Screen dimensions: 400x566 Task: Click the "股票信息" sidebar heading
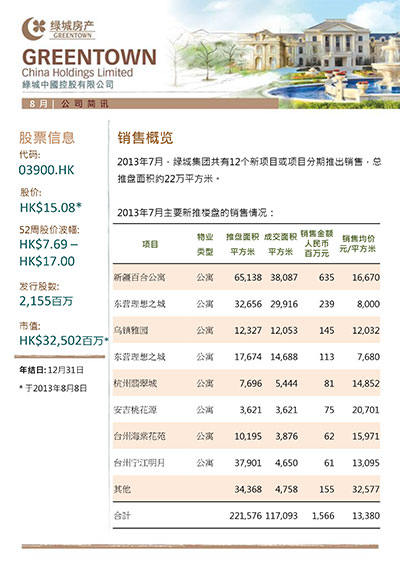47,138
